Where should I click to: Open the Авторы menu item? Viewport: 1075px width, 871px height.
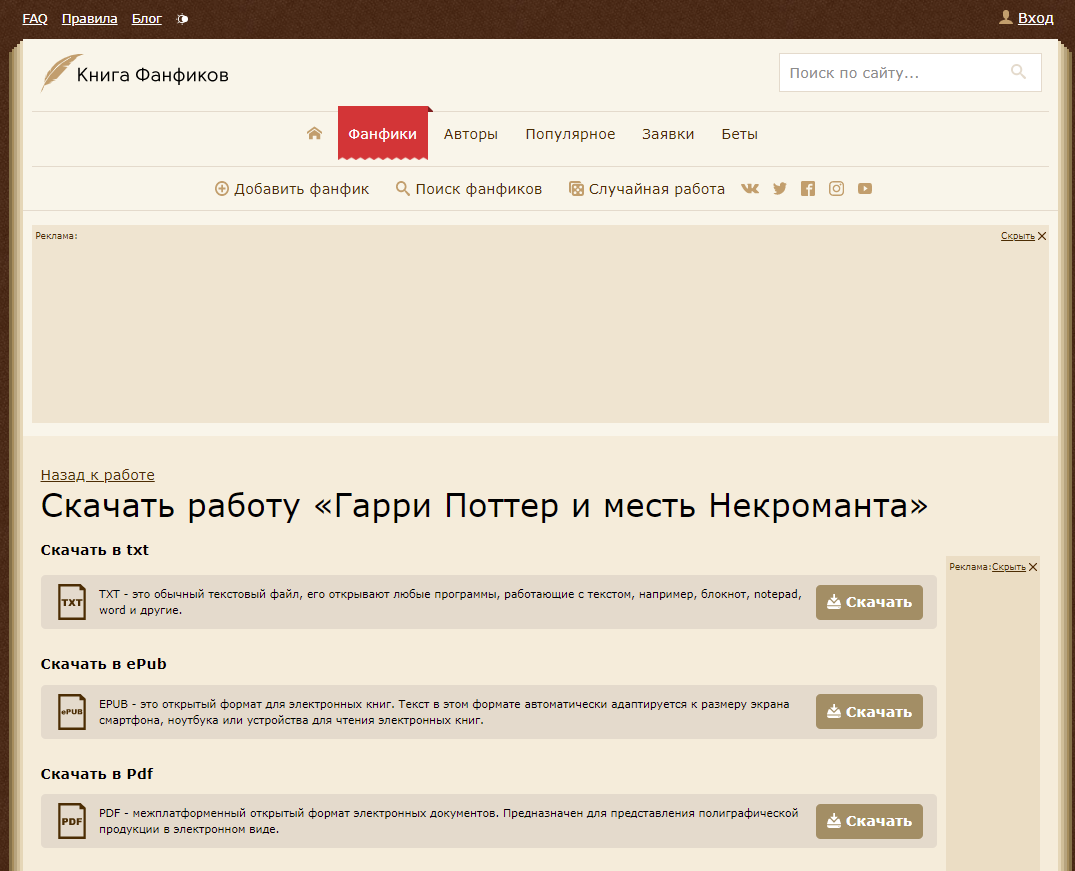tap(470, 134)
